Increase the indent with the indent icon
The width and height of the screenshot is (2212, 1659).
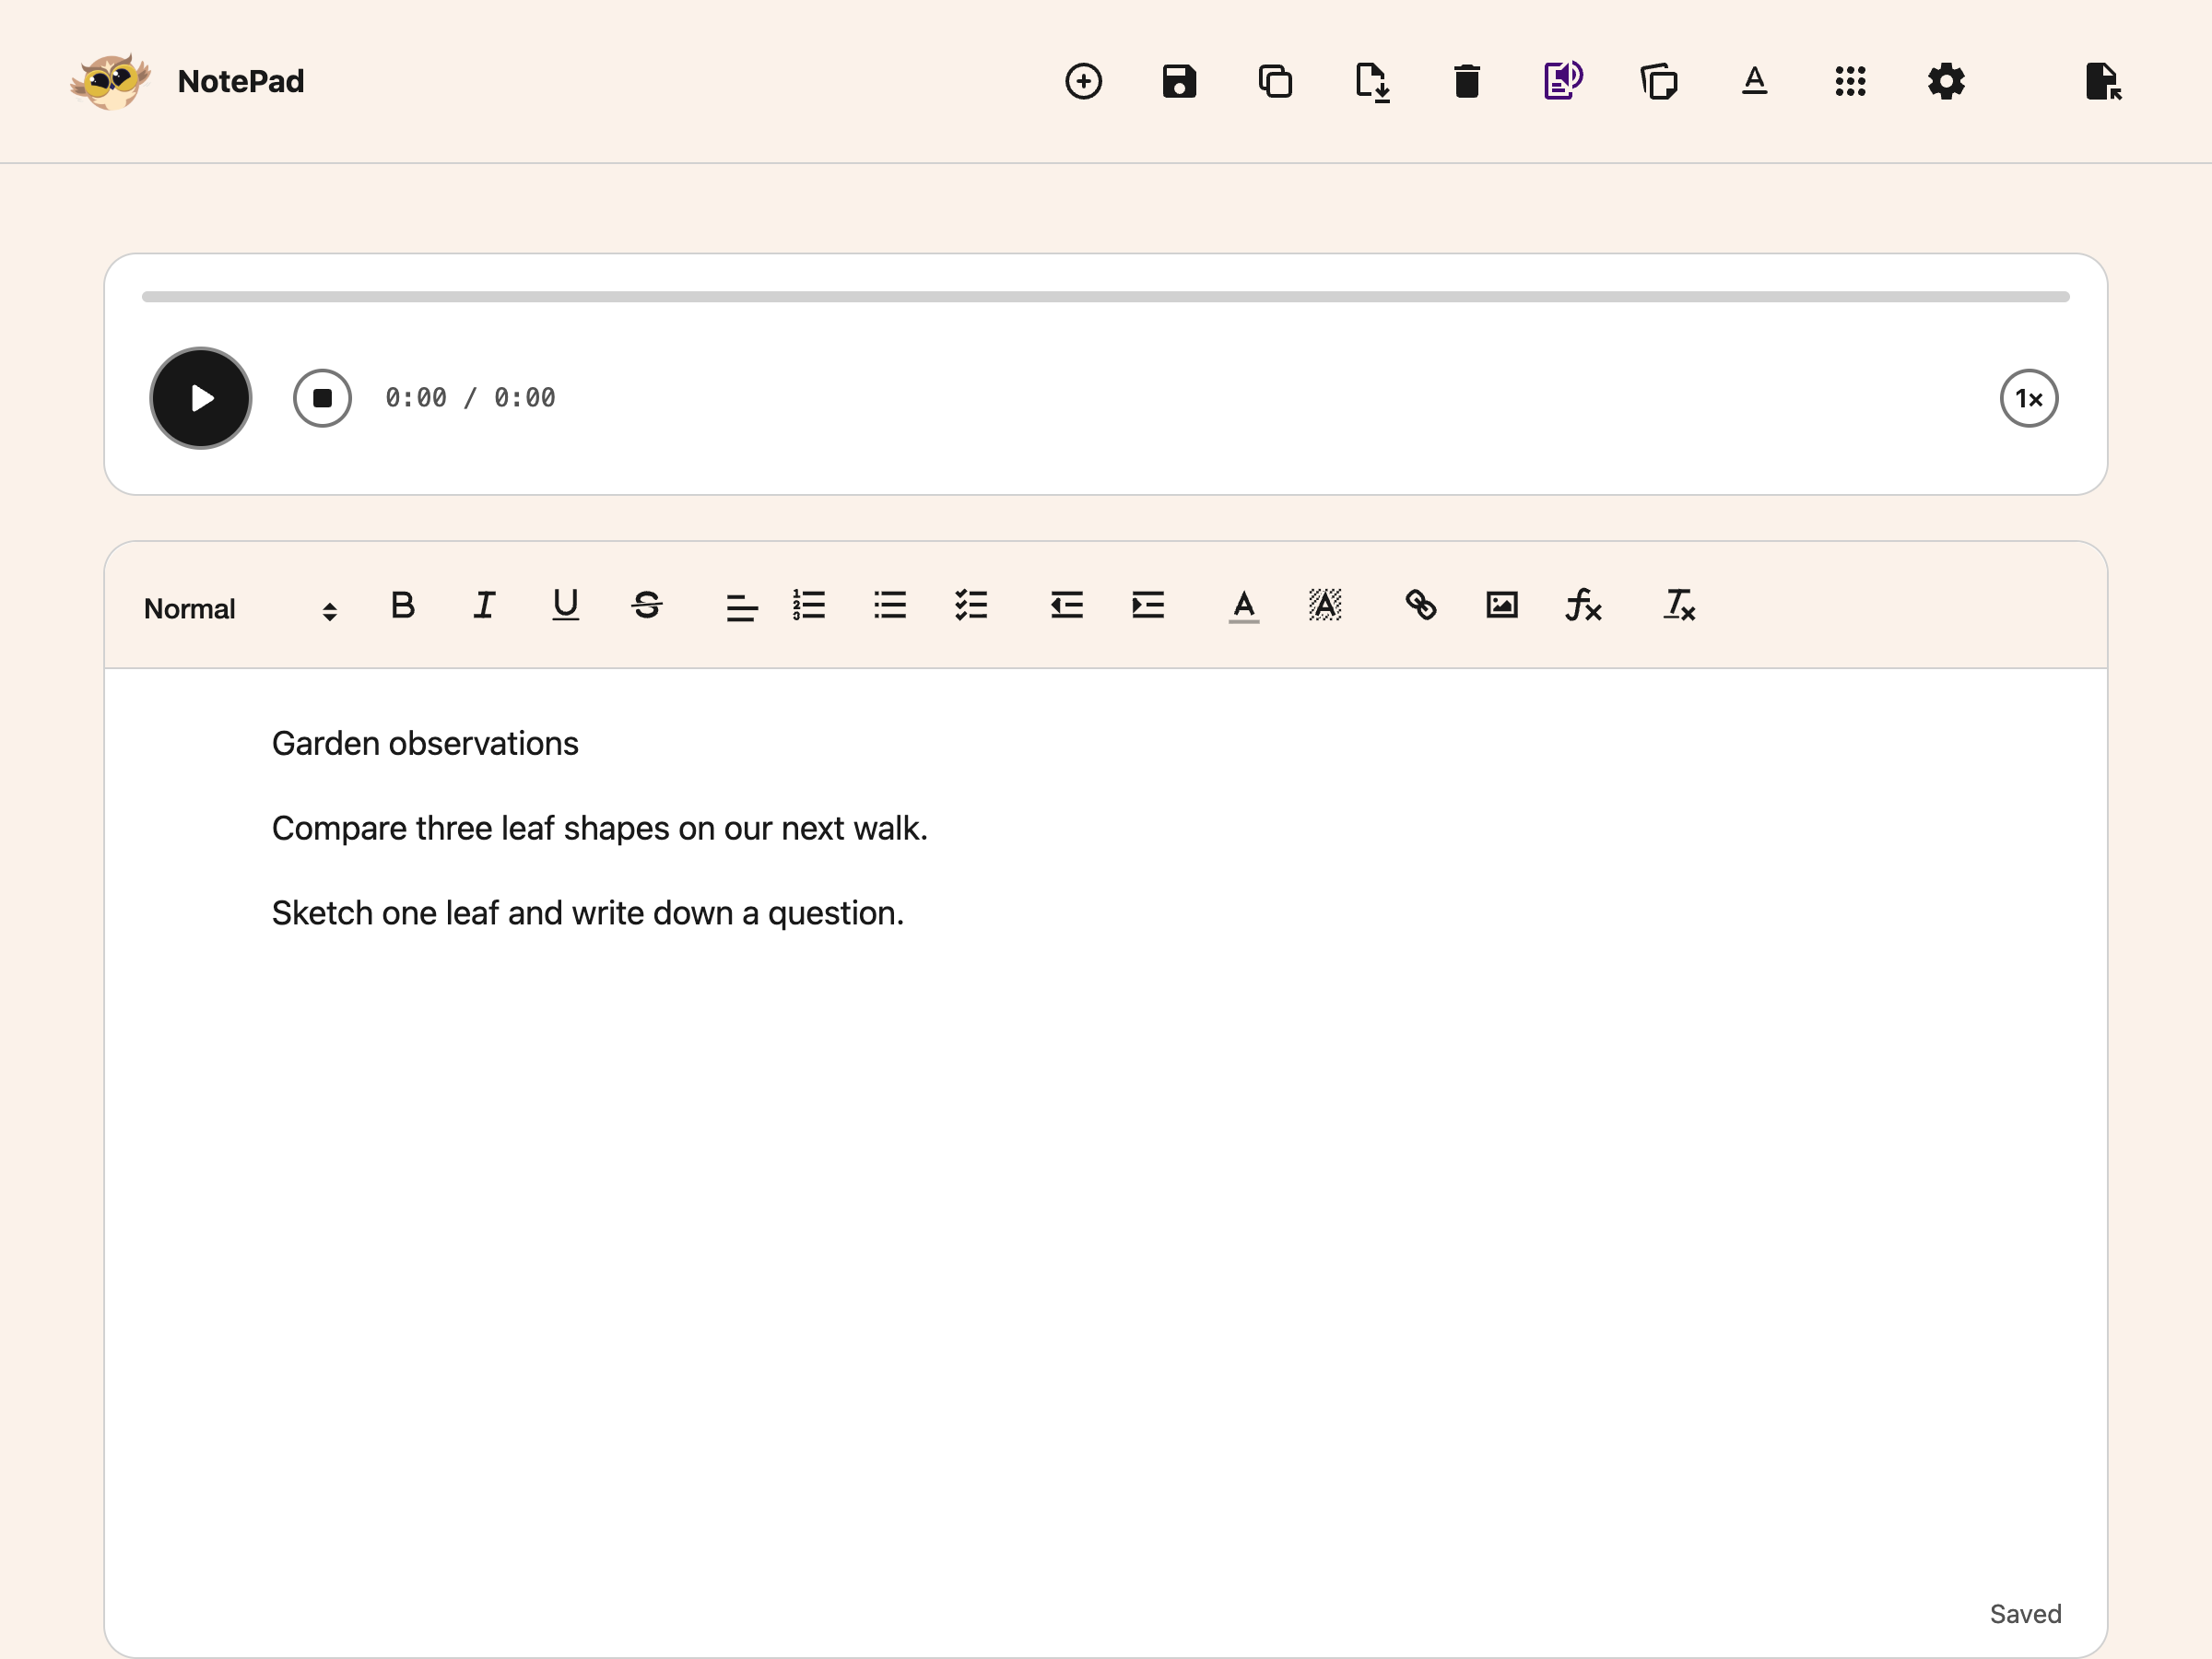click(1147, 605)
